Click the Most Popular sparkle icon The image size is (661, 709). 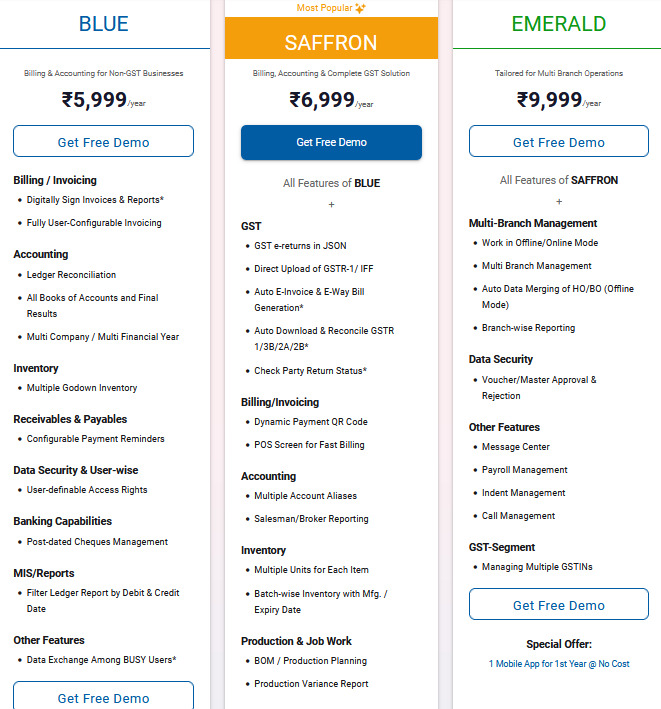pos(360,8)
